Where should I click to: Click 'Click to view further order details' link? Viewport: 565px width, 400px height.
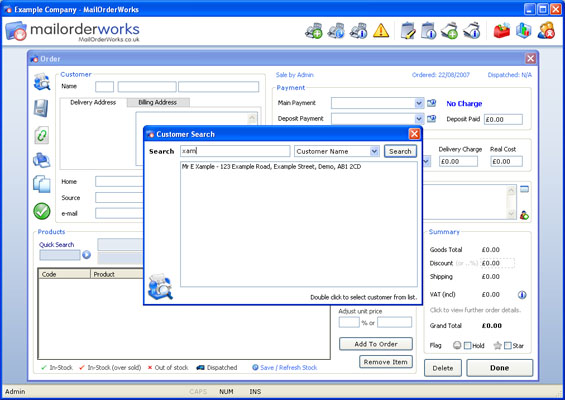click(475, 310)
